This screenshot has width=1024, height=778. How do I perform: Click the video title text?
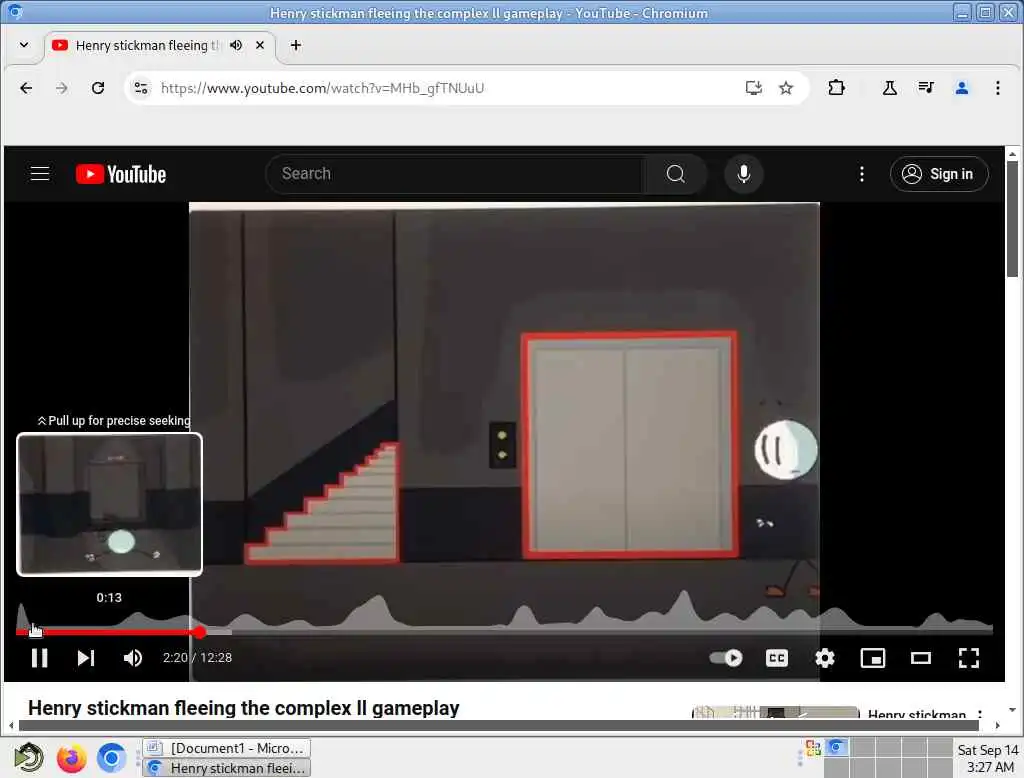(244, 708)
